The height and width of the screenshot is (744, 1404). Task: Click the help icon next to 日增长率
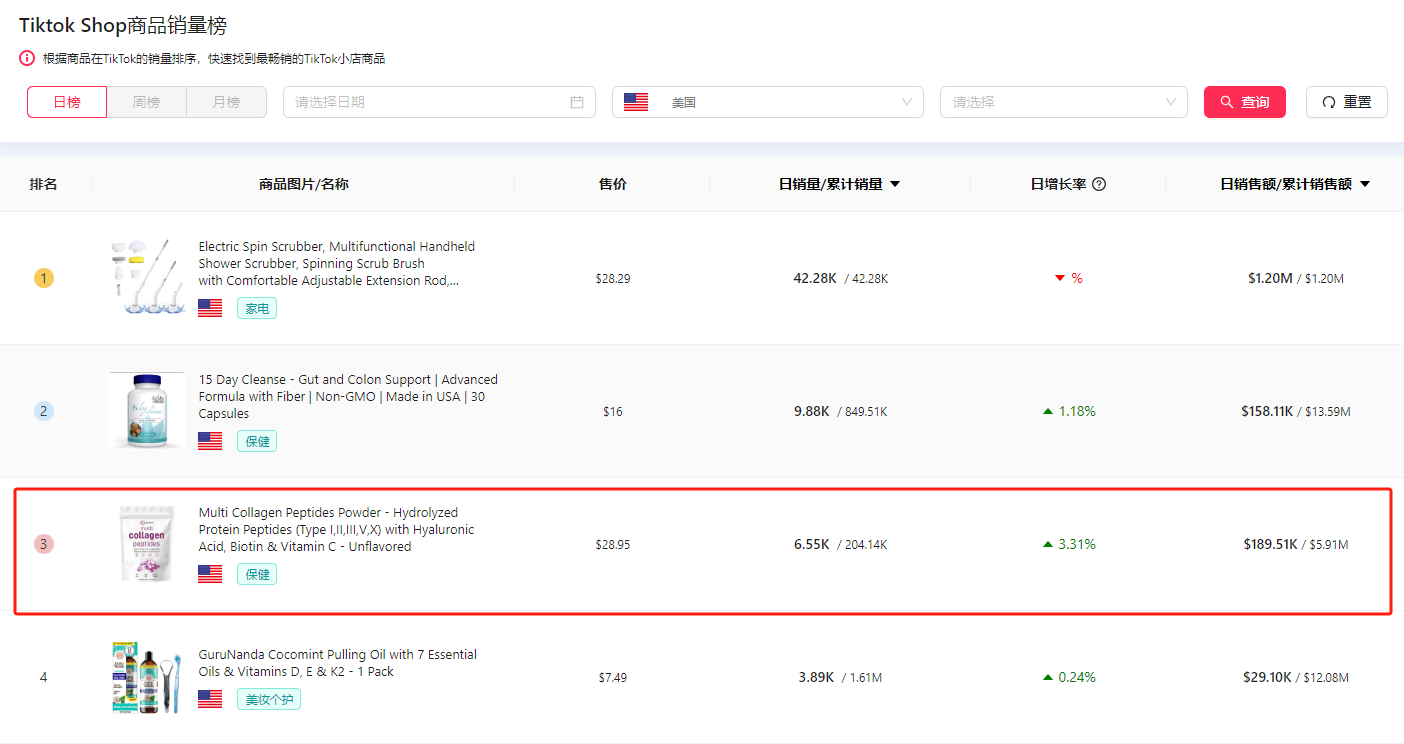[x=1099, y=184]
